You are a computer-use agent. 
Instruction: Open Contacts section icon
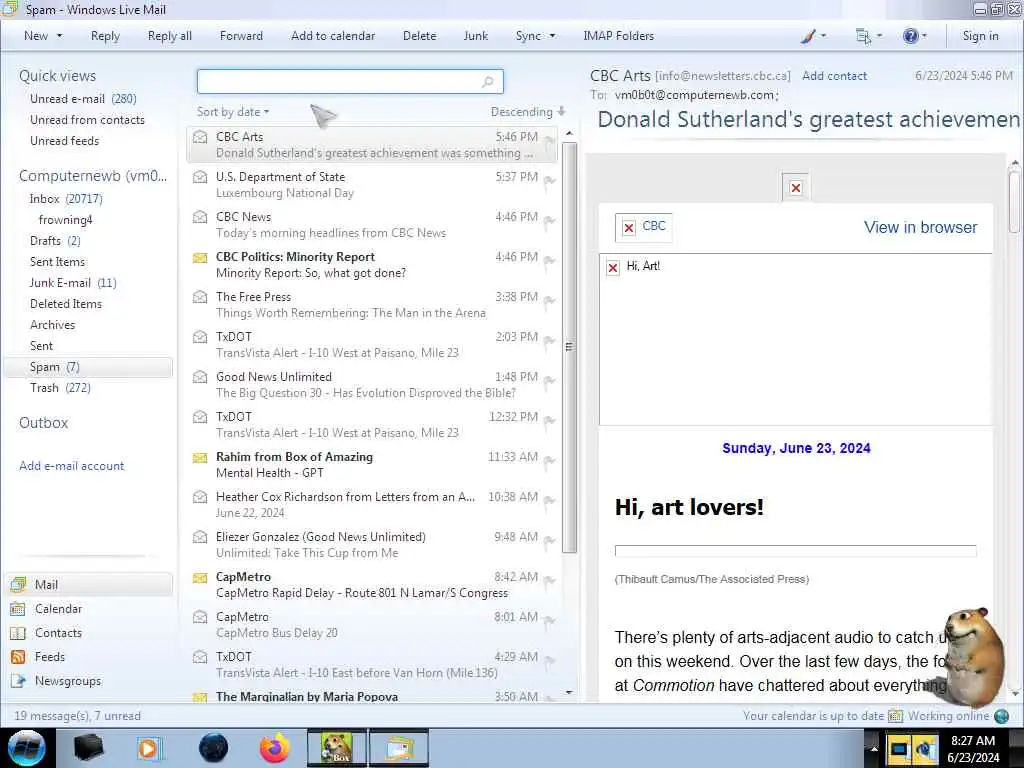click(x=18, y=633)
